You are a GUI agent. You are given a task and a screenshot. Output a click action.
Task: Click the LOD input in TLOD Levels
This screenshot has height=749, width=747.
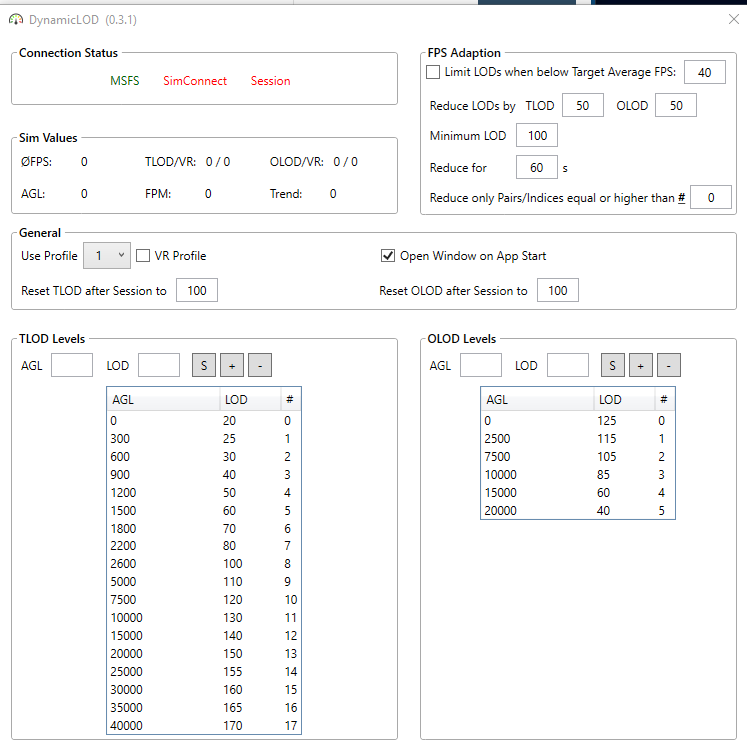pyautogui.click(x=159, y=365)
